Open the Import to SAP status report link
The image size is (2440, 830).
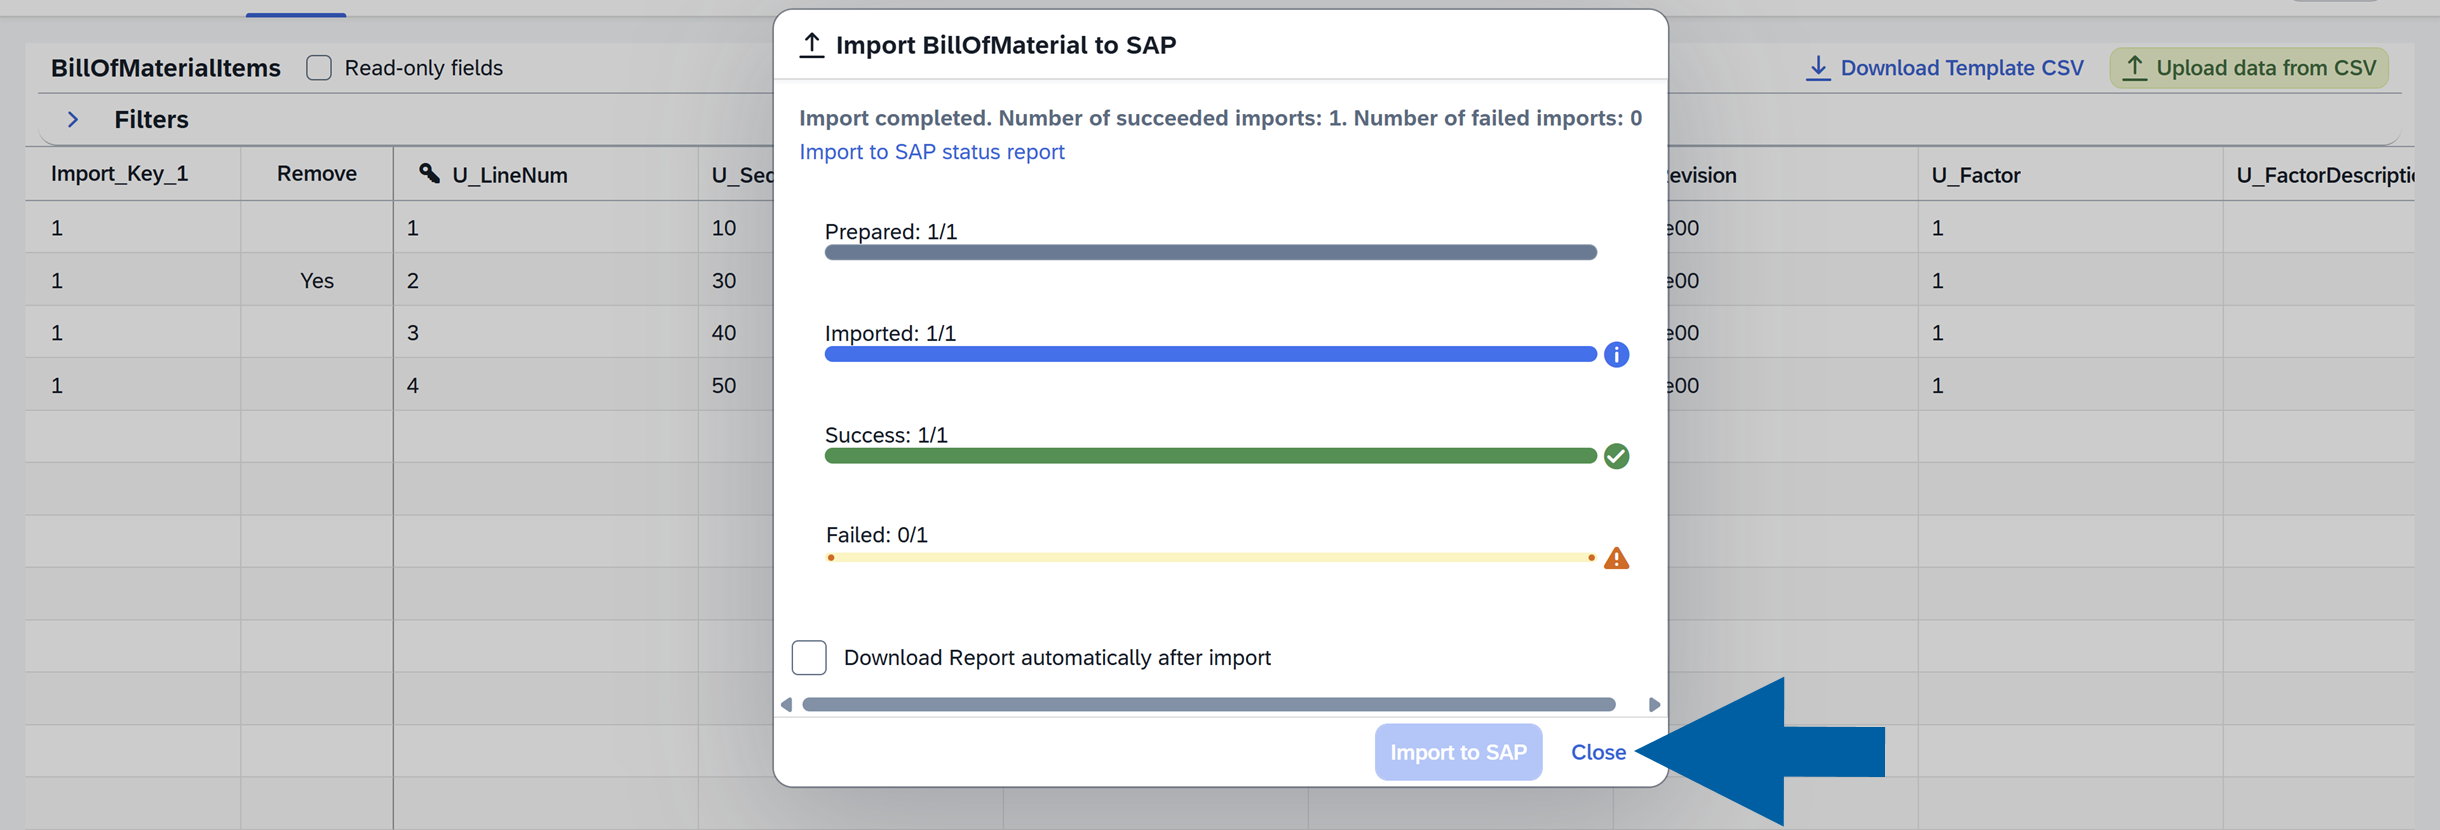coord(932,152)
